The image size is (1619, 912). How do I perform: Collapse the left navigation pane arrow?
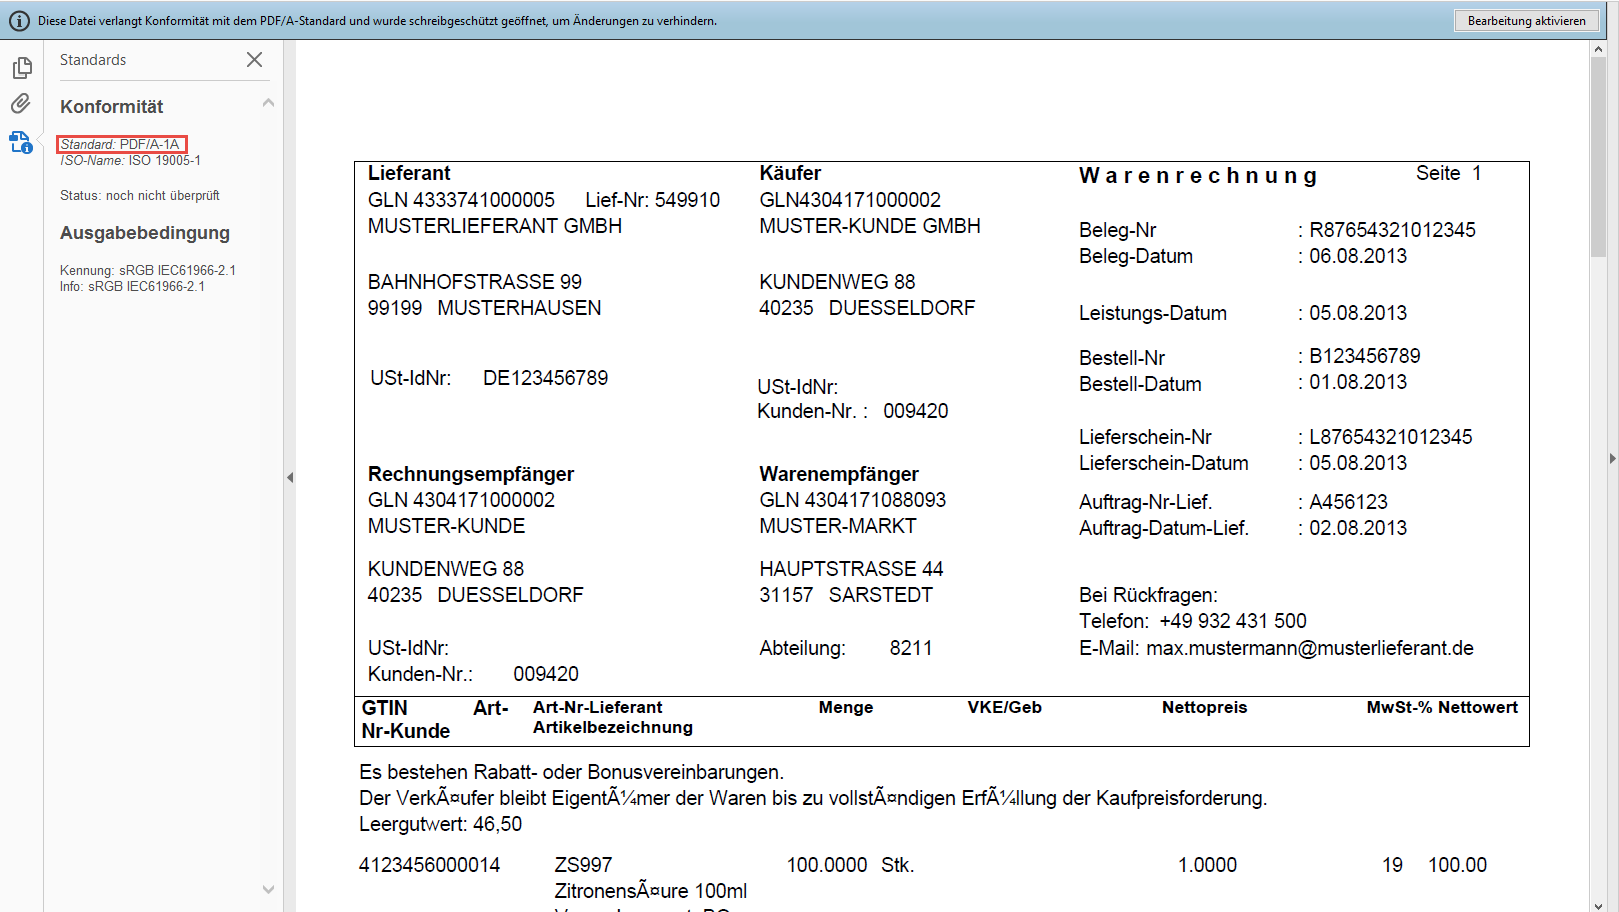tap(290, 477)
